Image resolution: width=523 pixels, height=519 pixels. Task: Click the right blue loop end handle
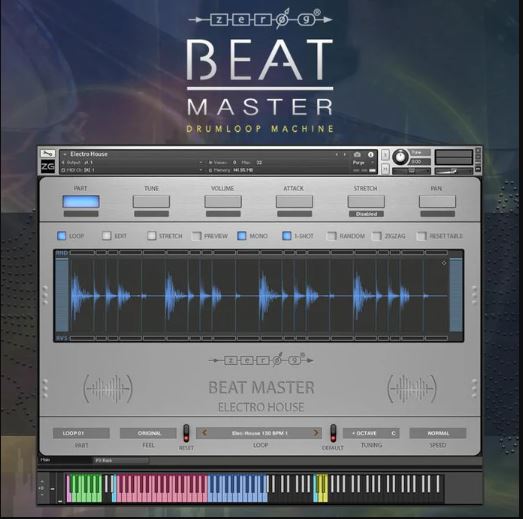point(456,295)
